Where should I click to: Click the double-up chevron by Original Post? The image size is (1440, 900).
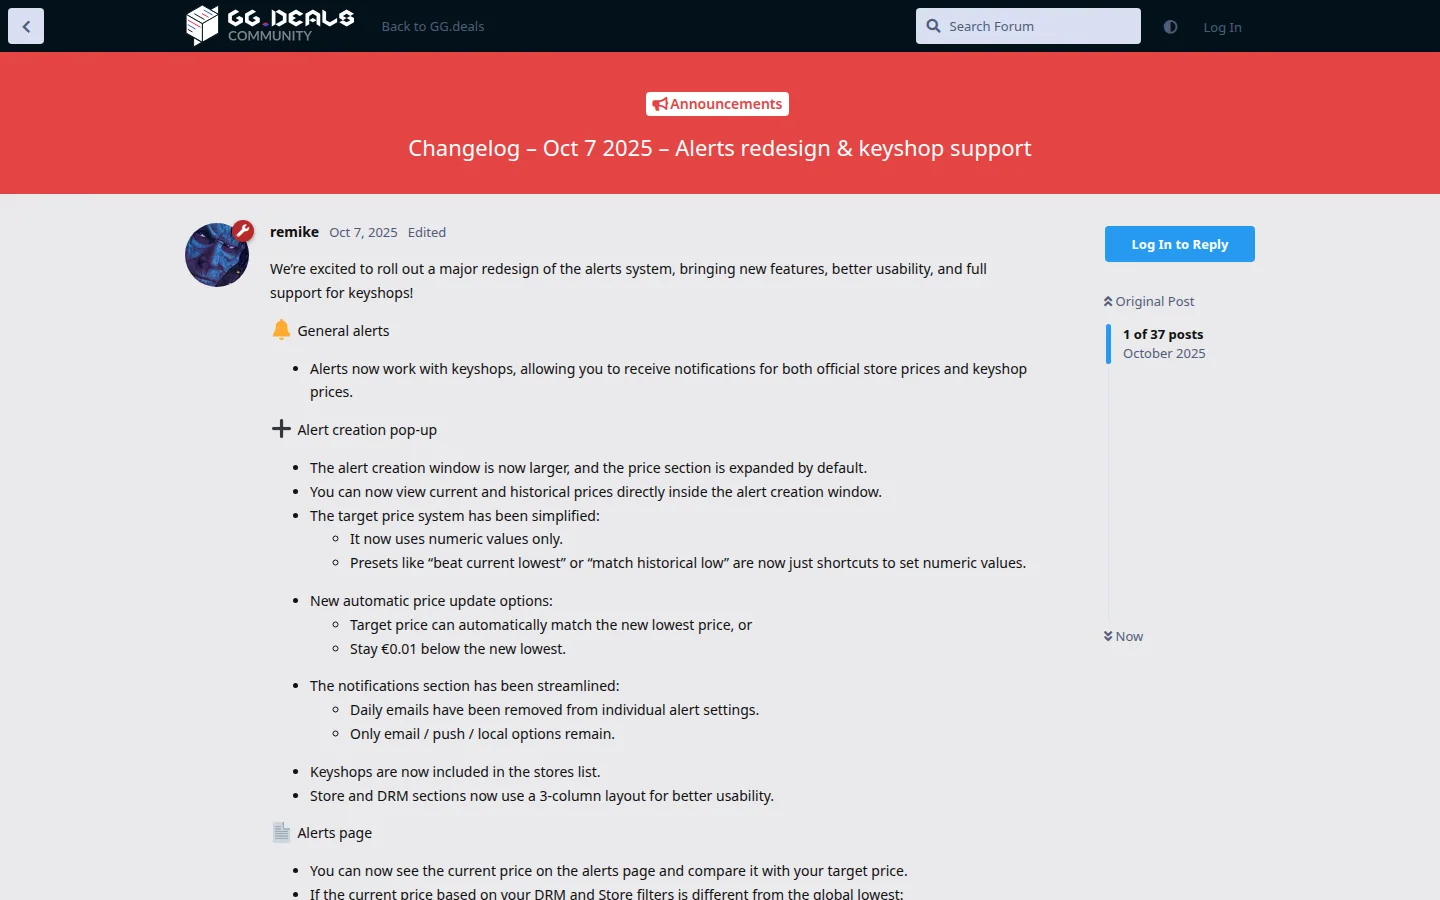(1108, 301)
